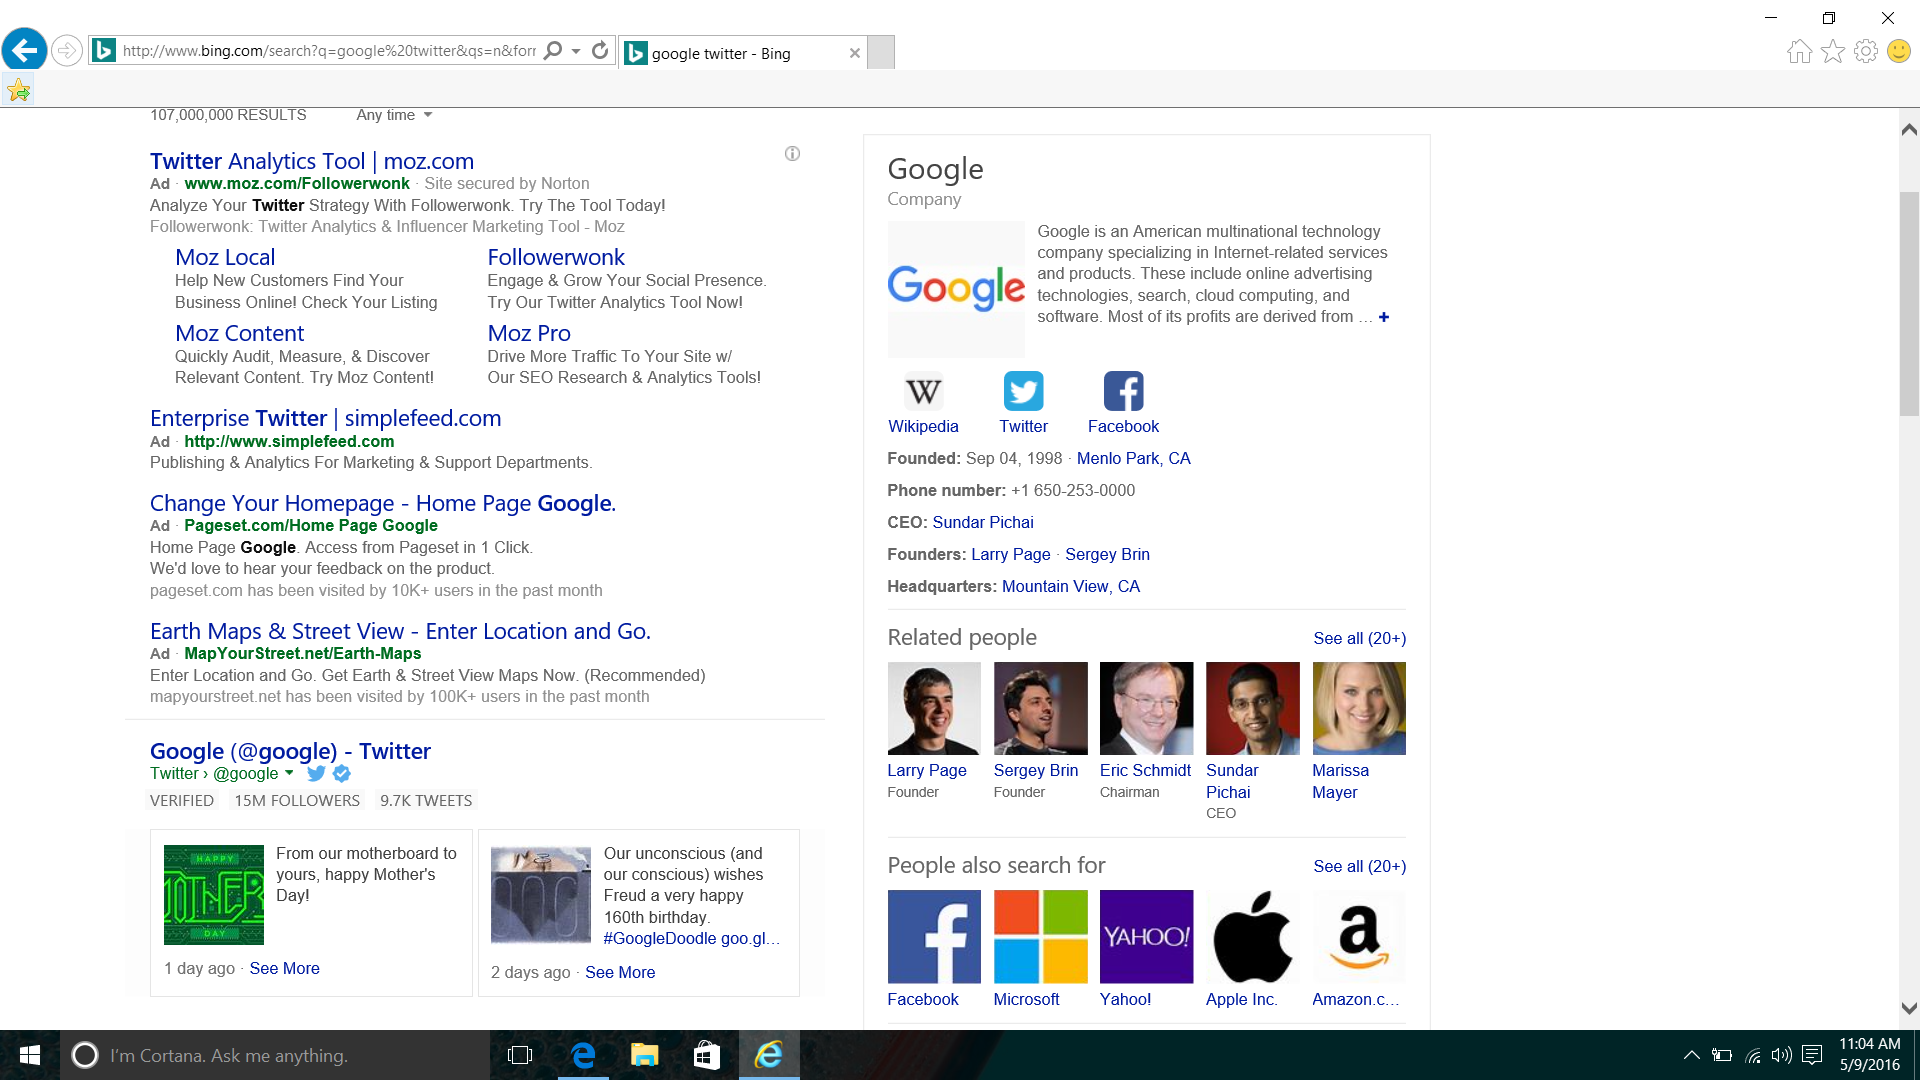
Task: Click the Wi-Fi network tray icon
Action: click(1753, 1055)
